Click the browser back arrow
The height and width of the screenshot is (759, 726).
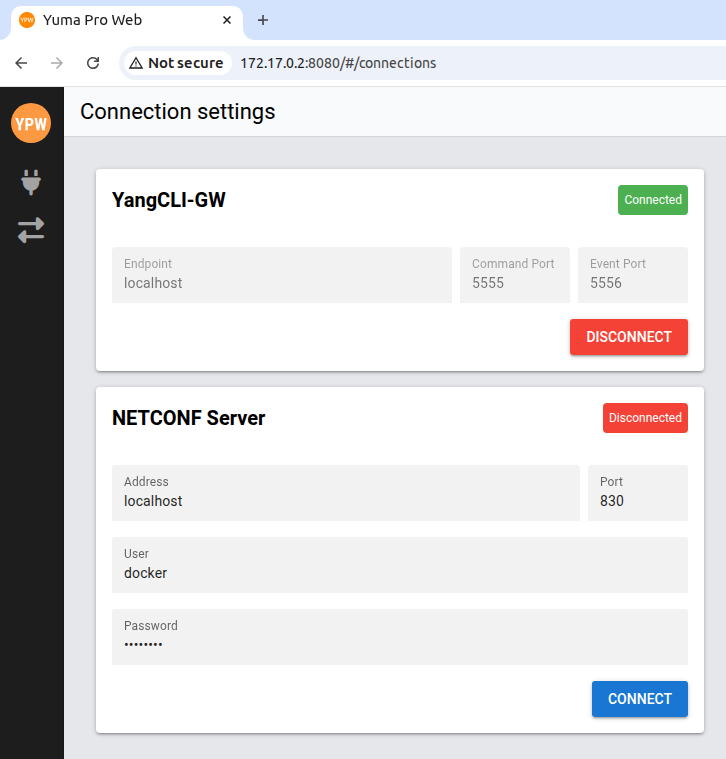tap(21, 63)
